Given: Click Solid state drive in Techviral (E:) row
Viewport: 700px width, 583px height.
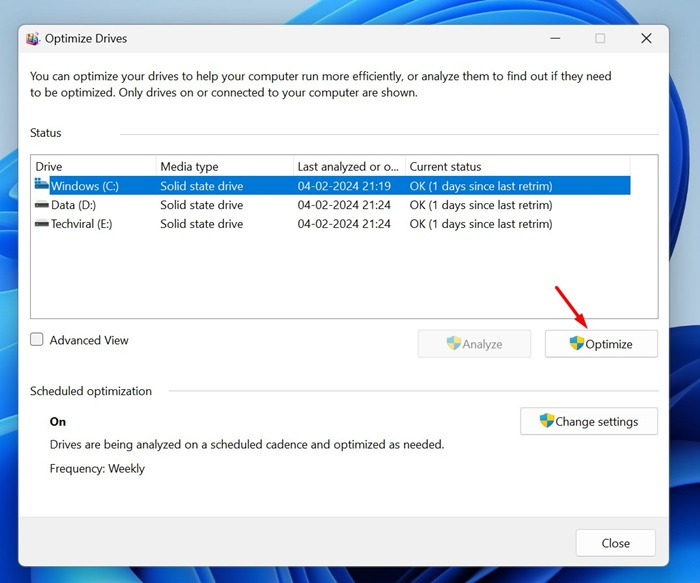Looking at the screenshot, I should 202,224.
